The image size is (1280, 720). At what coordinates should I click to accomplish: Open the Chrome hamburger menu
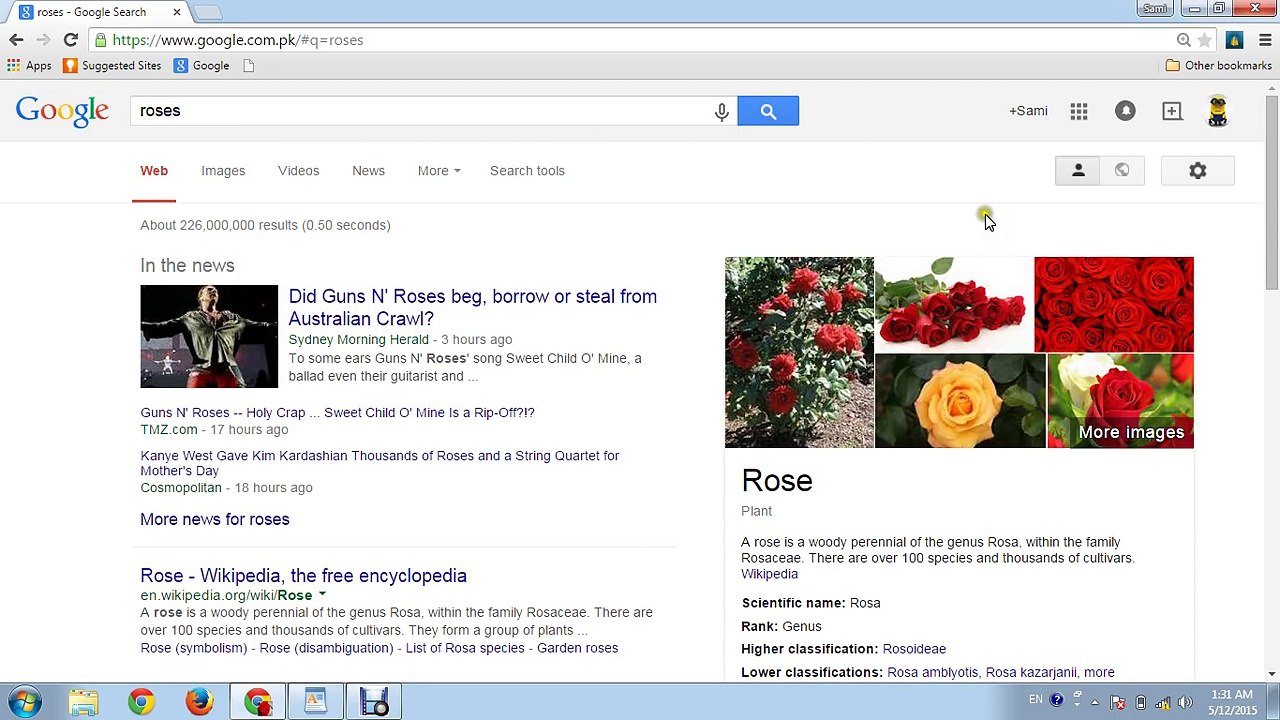point(1265,40)
